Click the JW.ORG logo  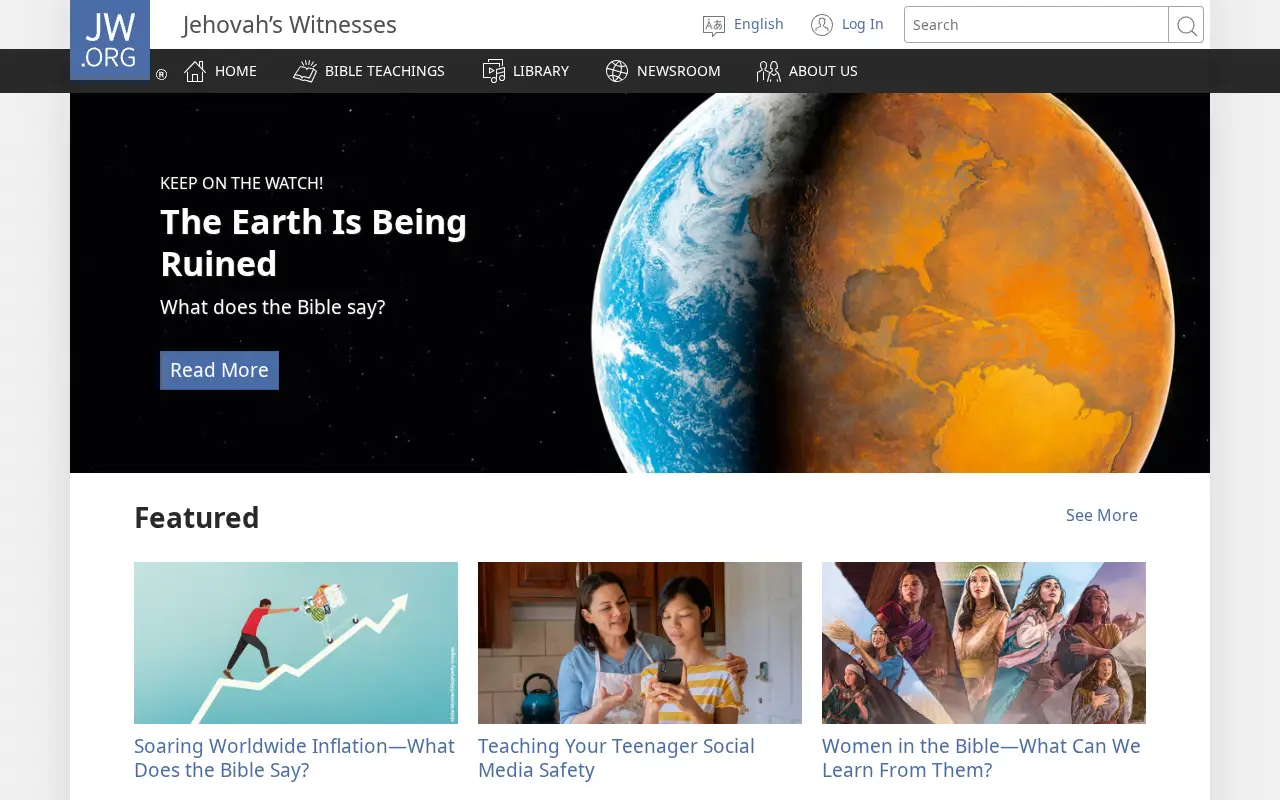110,40
